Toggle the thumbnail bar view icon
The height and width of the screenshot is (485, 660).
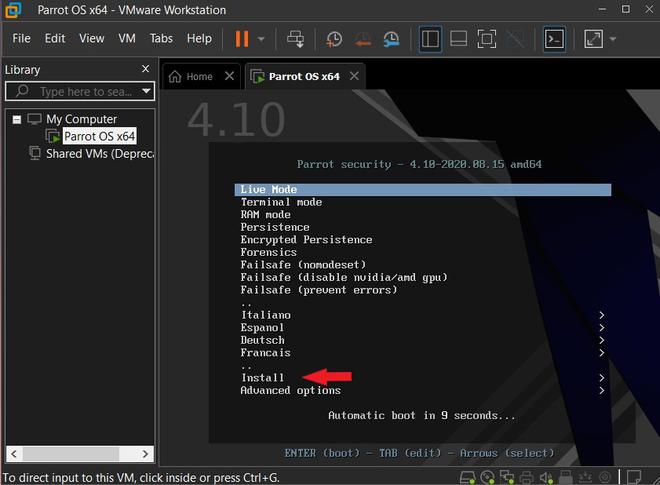[458, 39]
